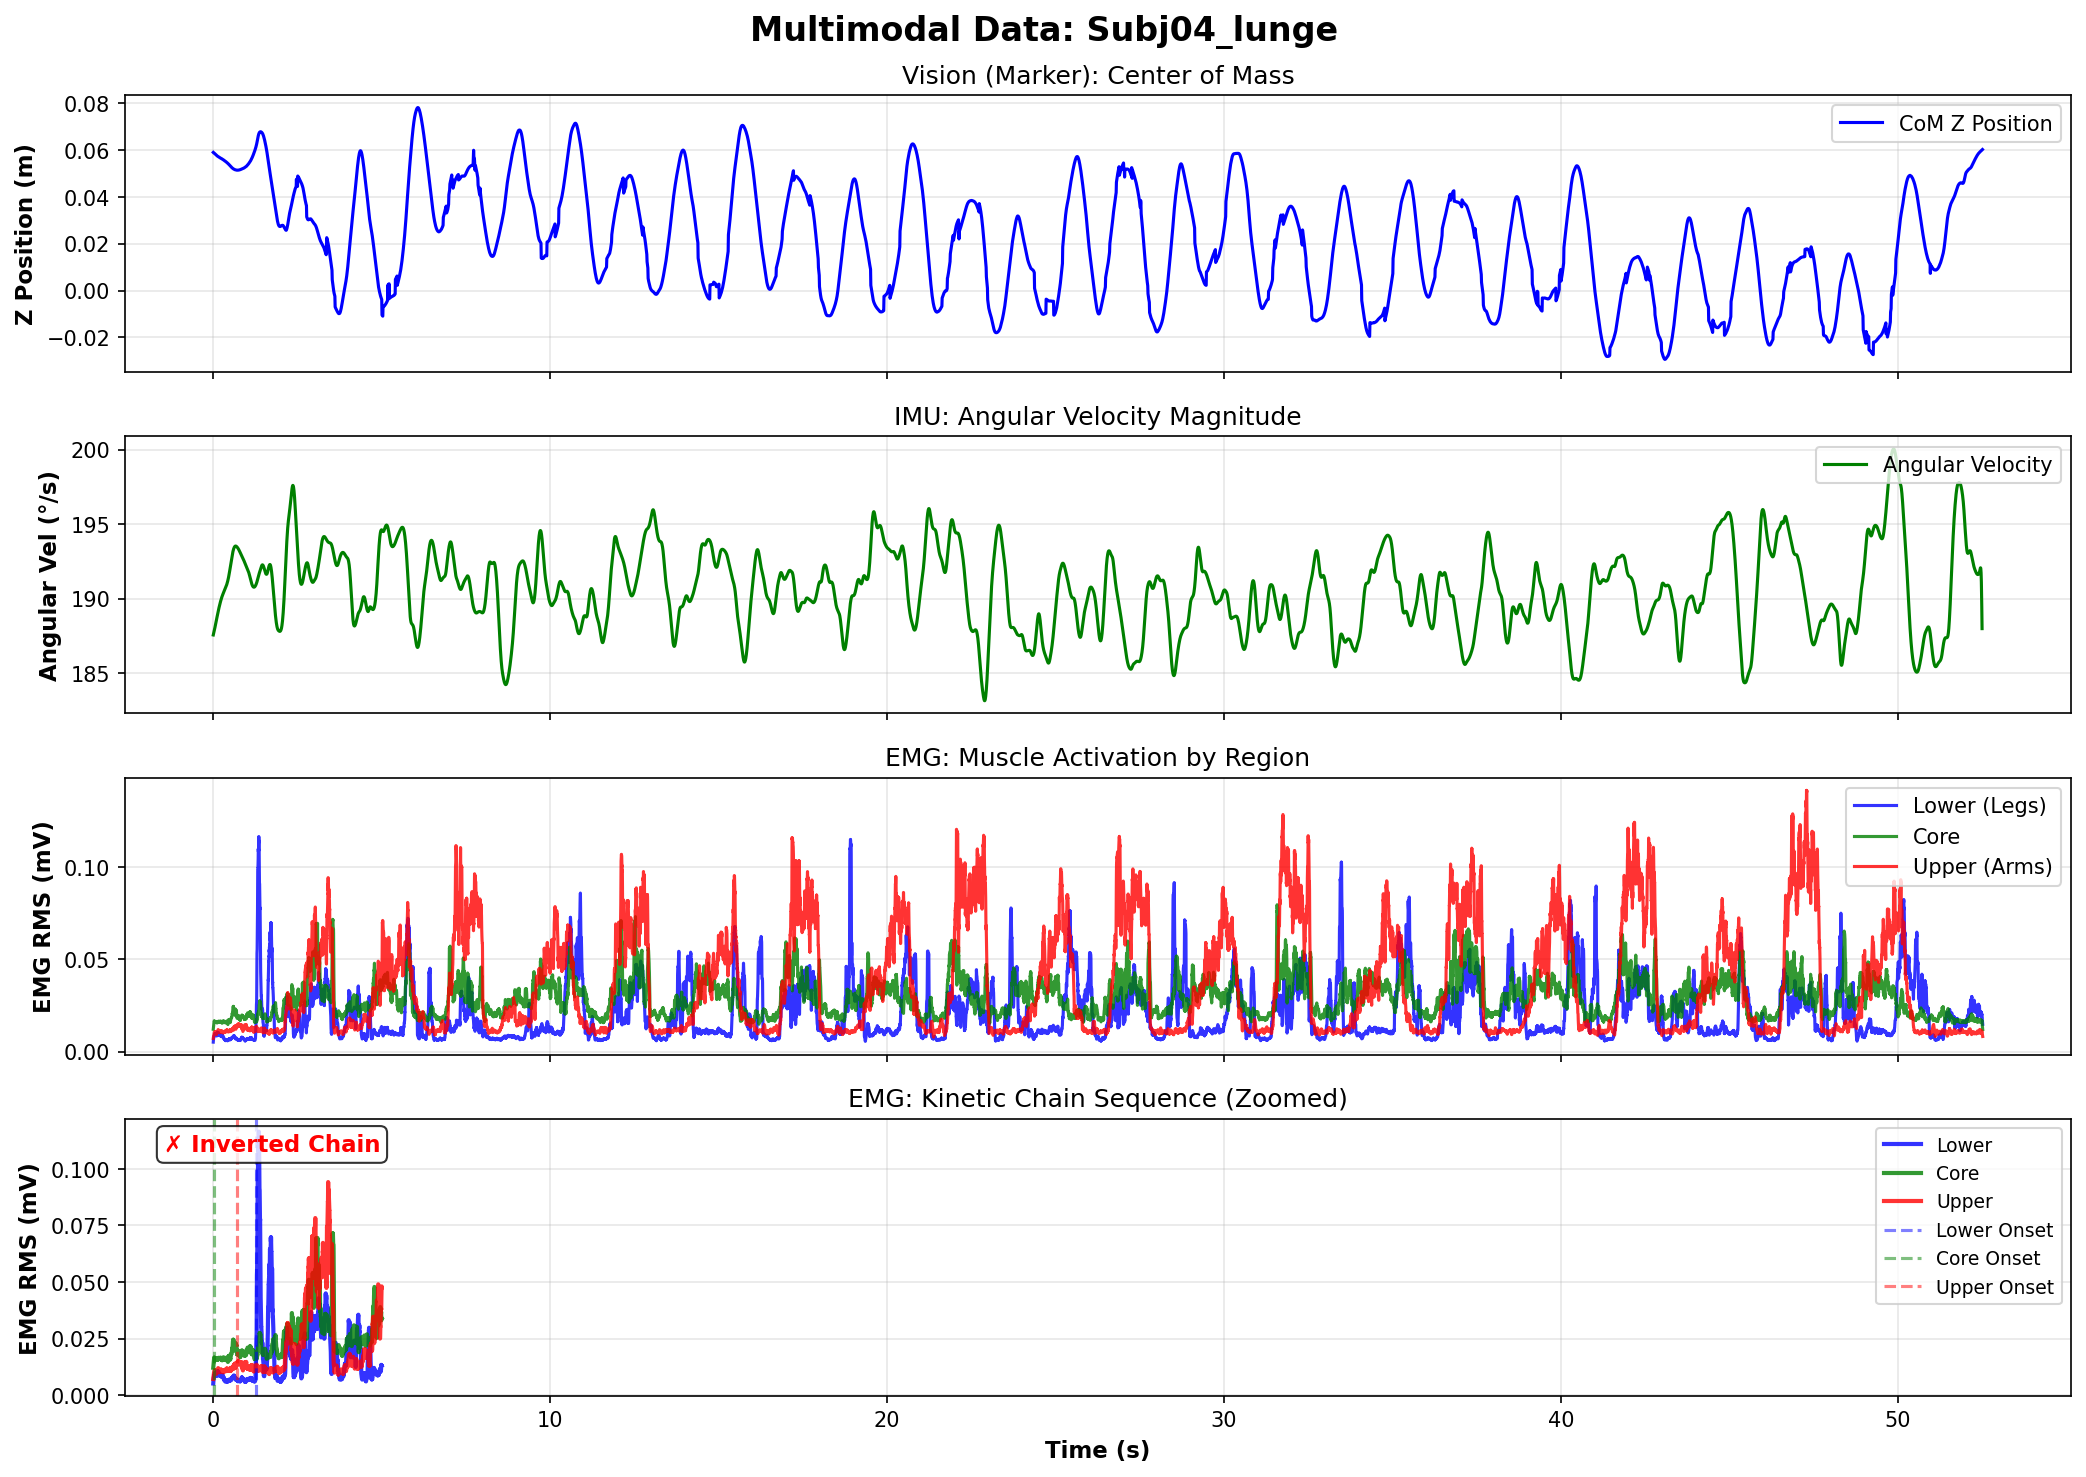Click the Lower Onset legend entry
The width and height of the screenshot is (2086, 1477).
tap(1993, 1231)
